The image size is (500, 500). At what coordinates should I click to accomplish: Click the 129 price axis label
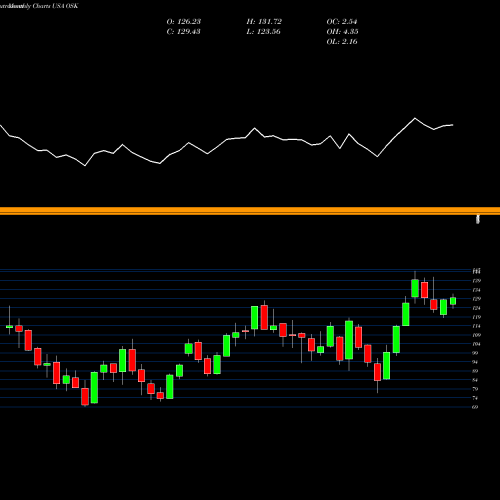(476, 299)
